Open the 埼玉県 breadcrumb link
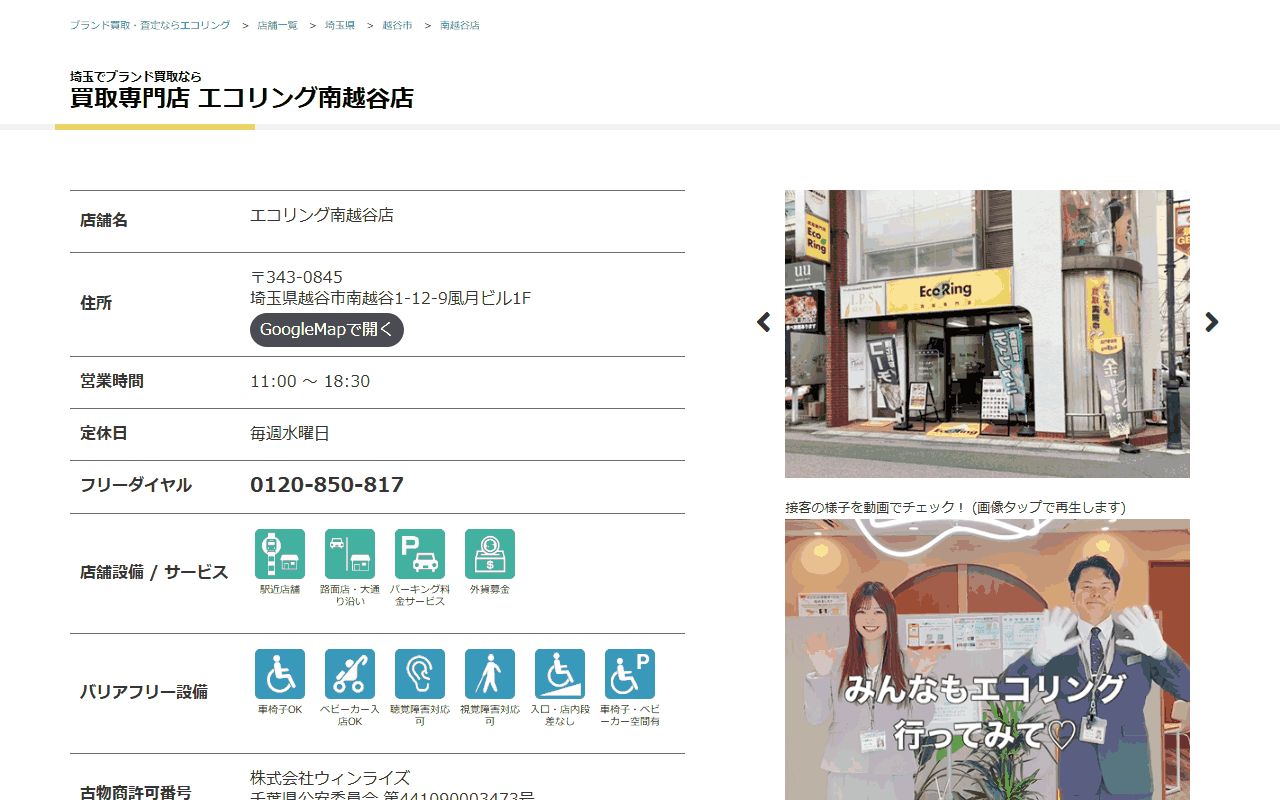The width and height of the screenshot is (1280, 800). [340, 25]
